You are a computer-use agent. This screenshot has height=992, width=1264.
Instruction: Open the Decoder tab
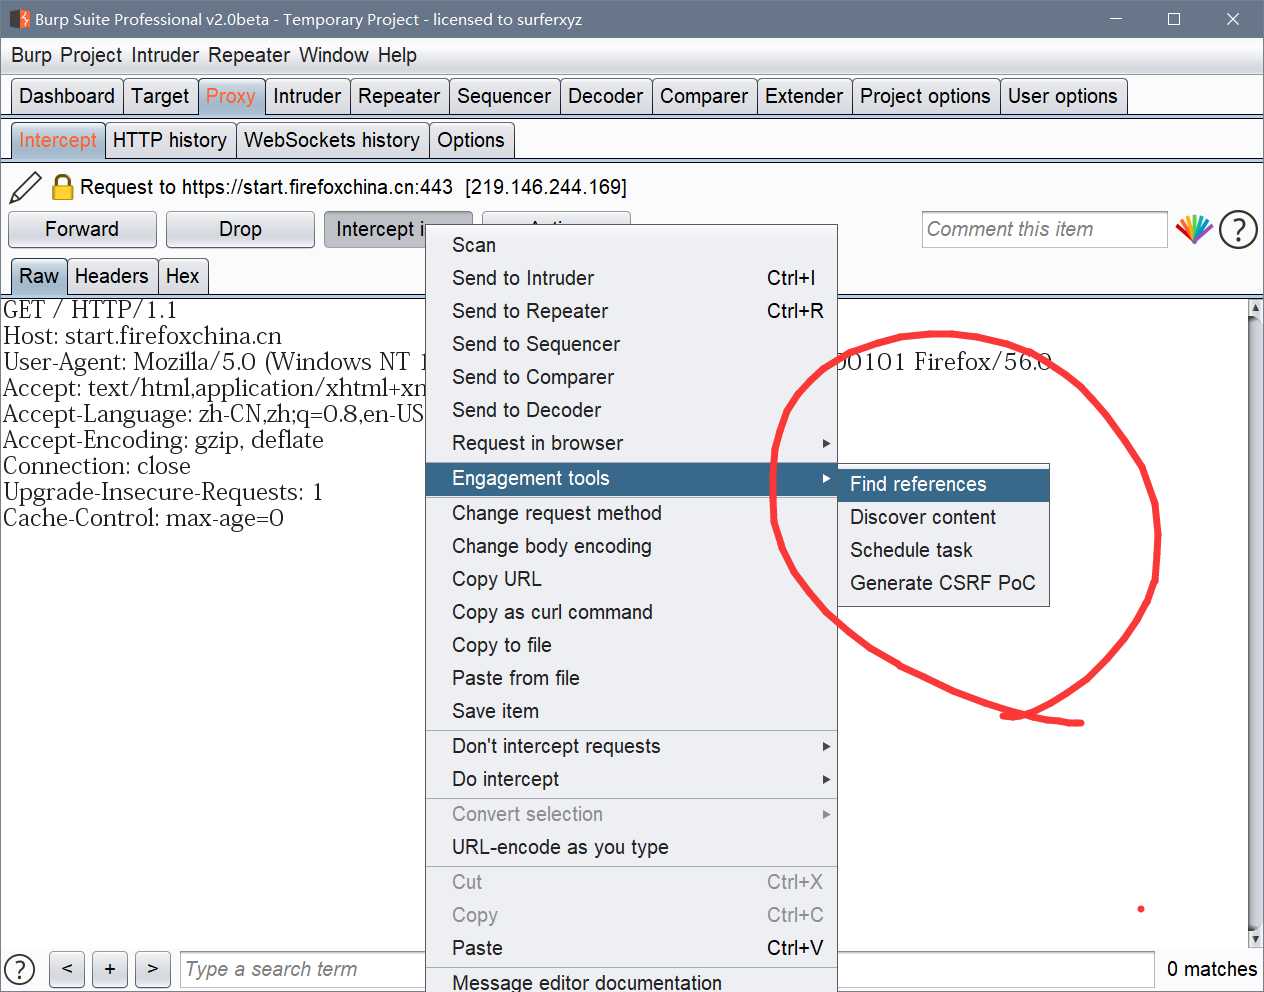(606, 96)
